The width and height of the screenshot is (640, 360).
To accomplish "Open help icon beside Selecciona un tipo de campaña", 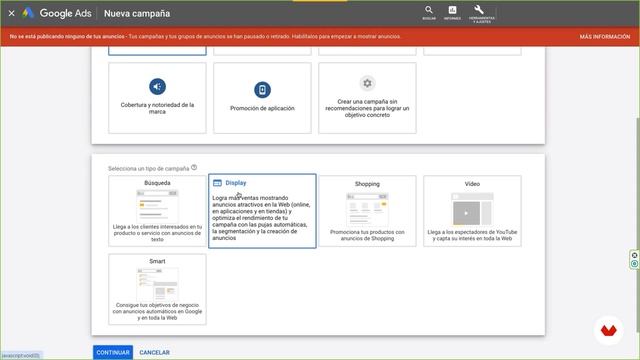I will click(x=194, y=167).
